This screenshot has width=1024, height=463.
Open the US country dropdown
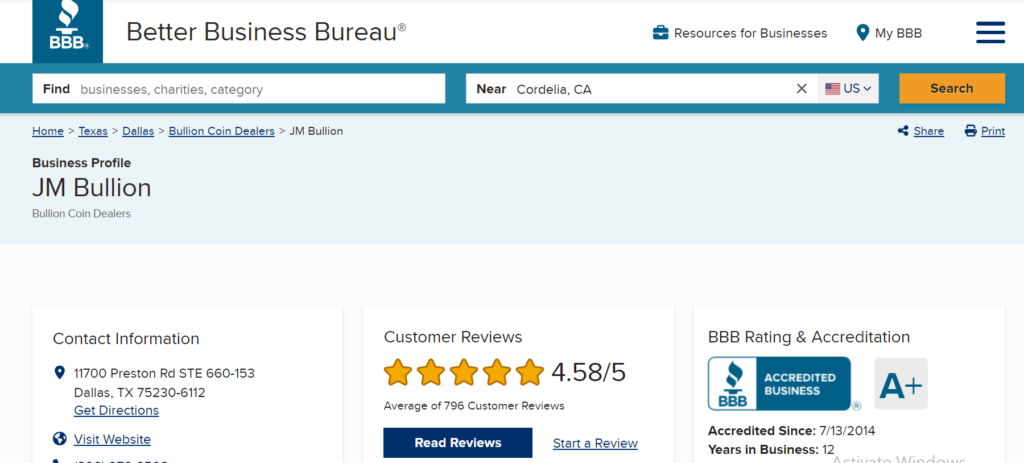pos(848,89)
